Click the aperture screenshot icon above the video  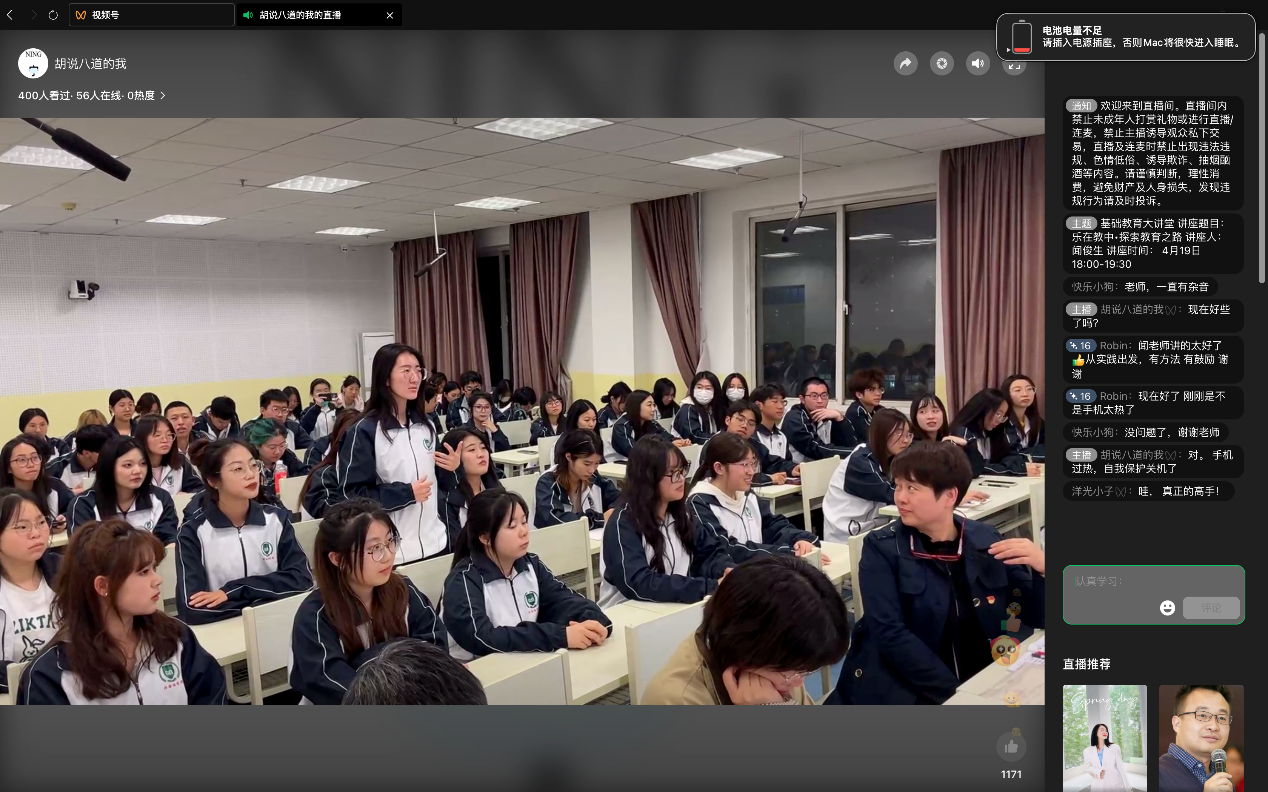[942, 64]
